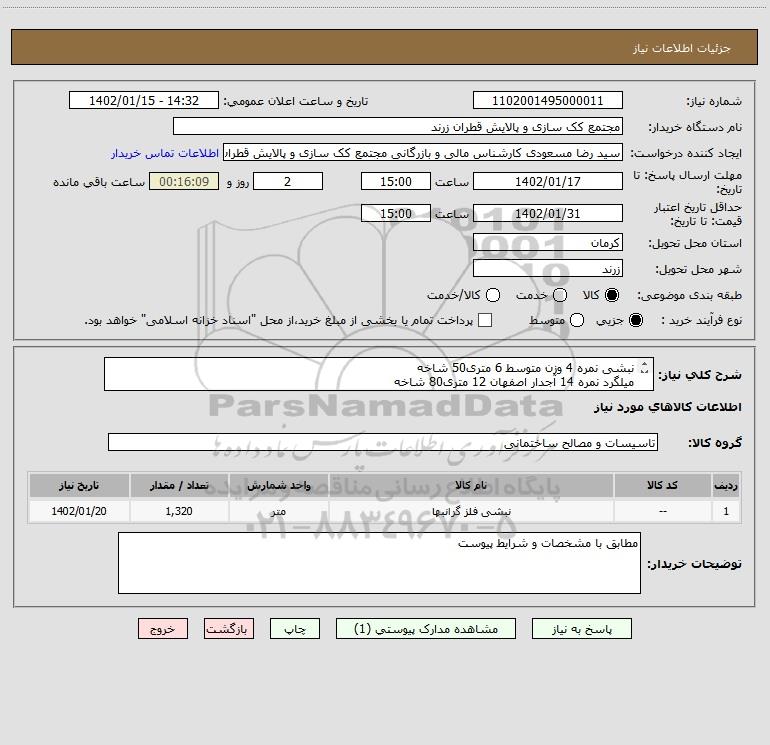This screenshot has width=770, height=745.
Task: Click تاریخ نیاز column header
Action: click(79, 485)
